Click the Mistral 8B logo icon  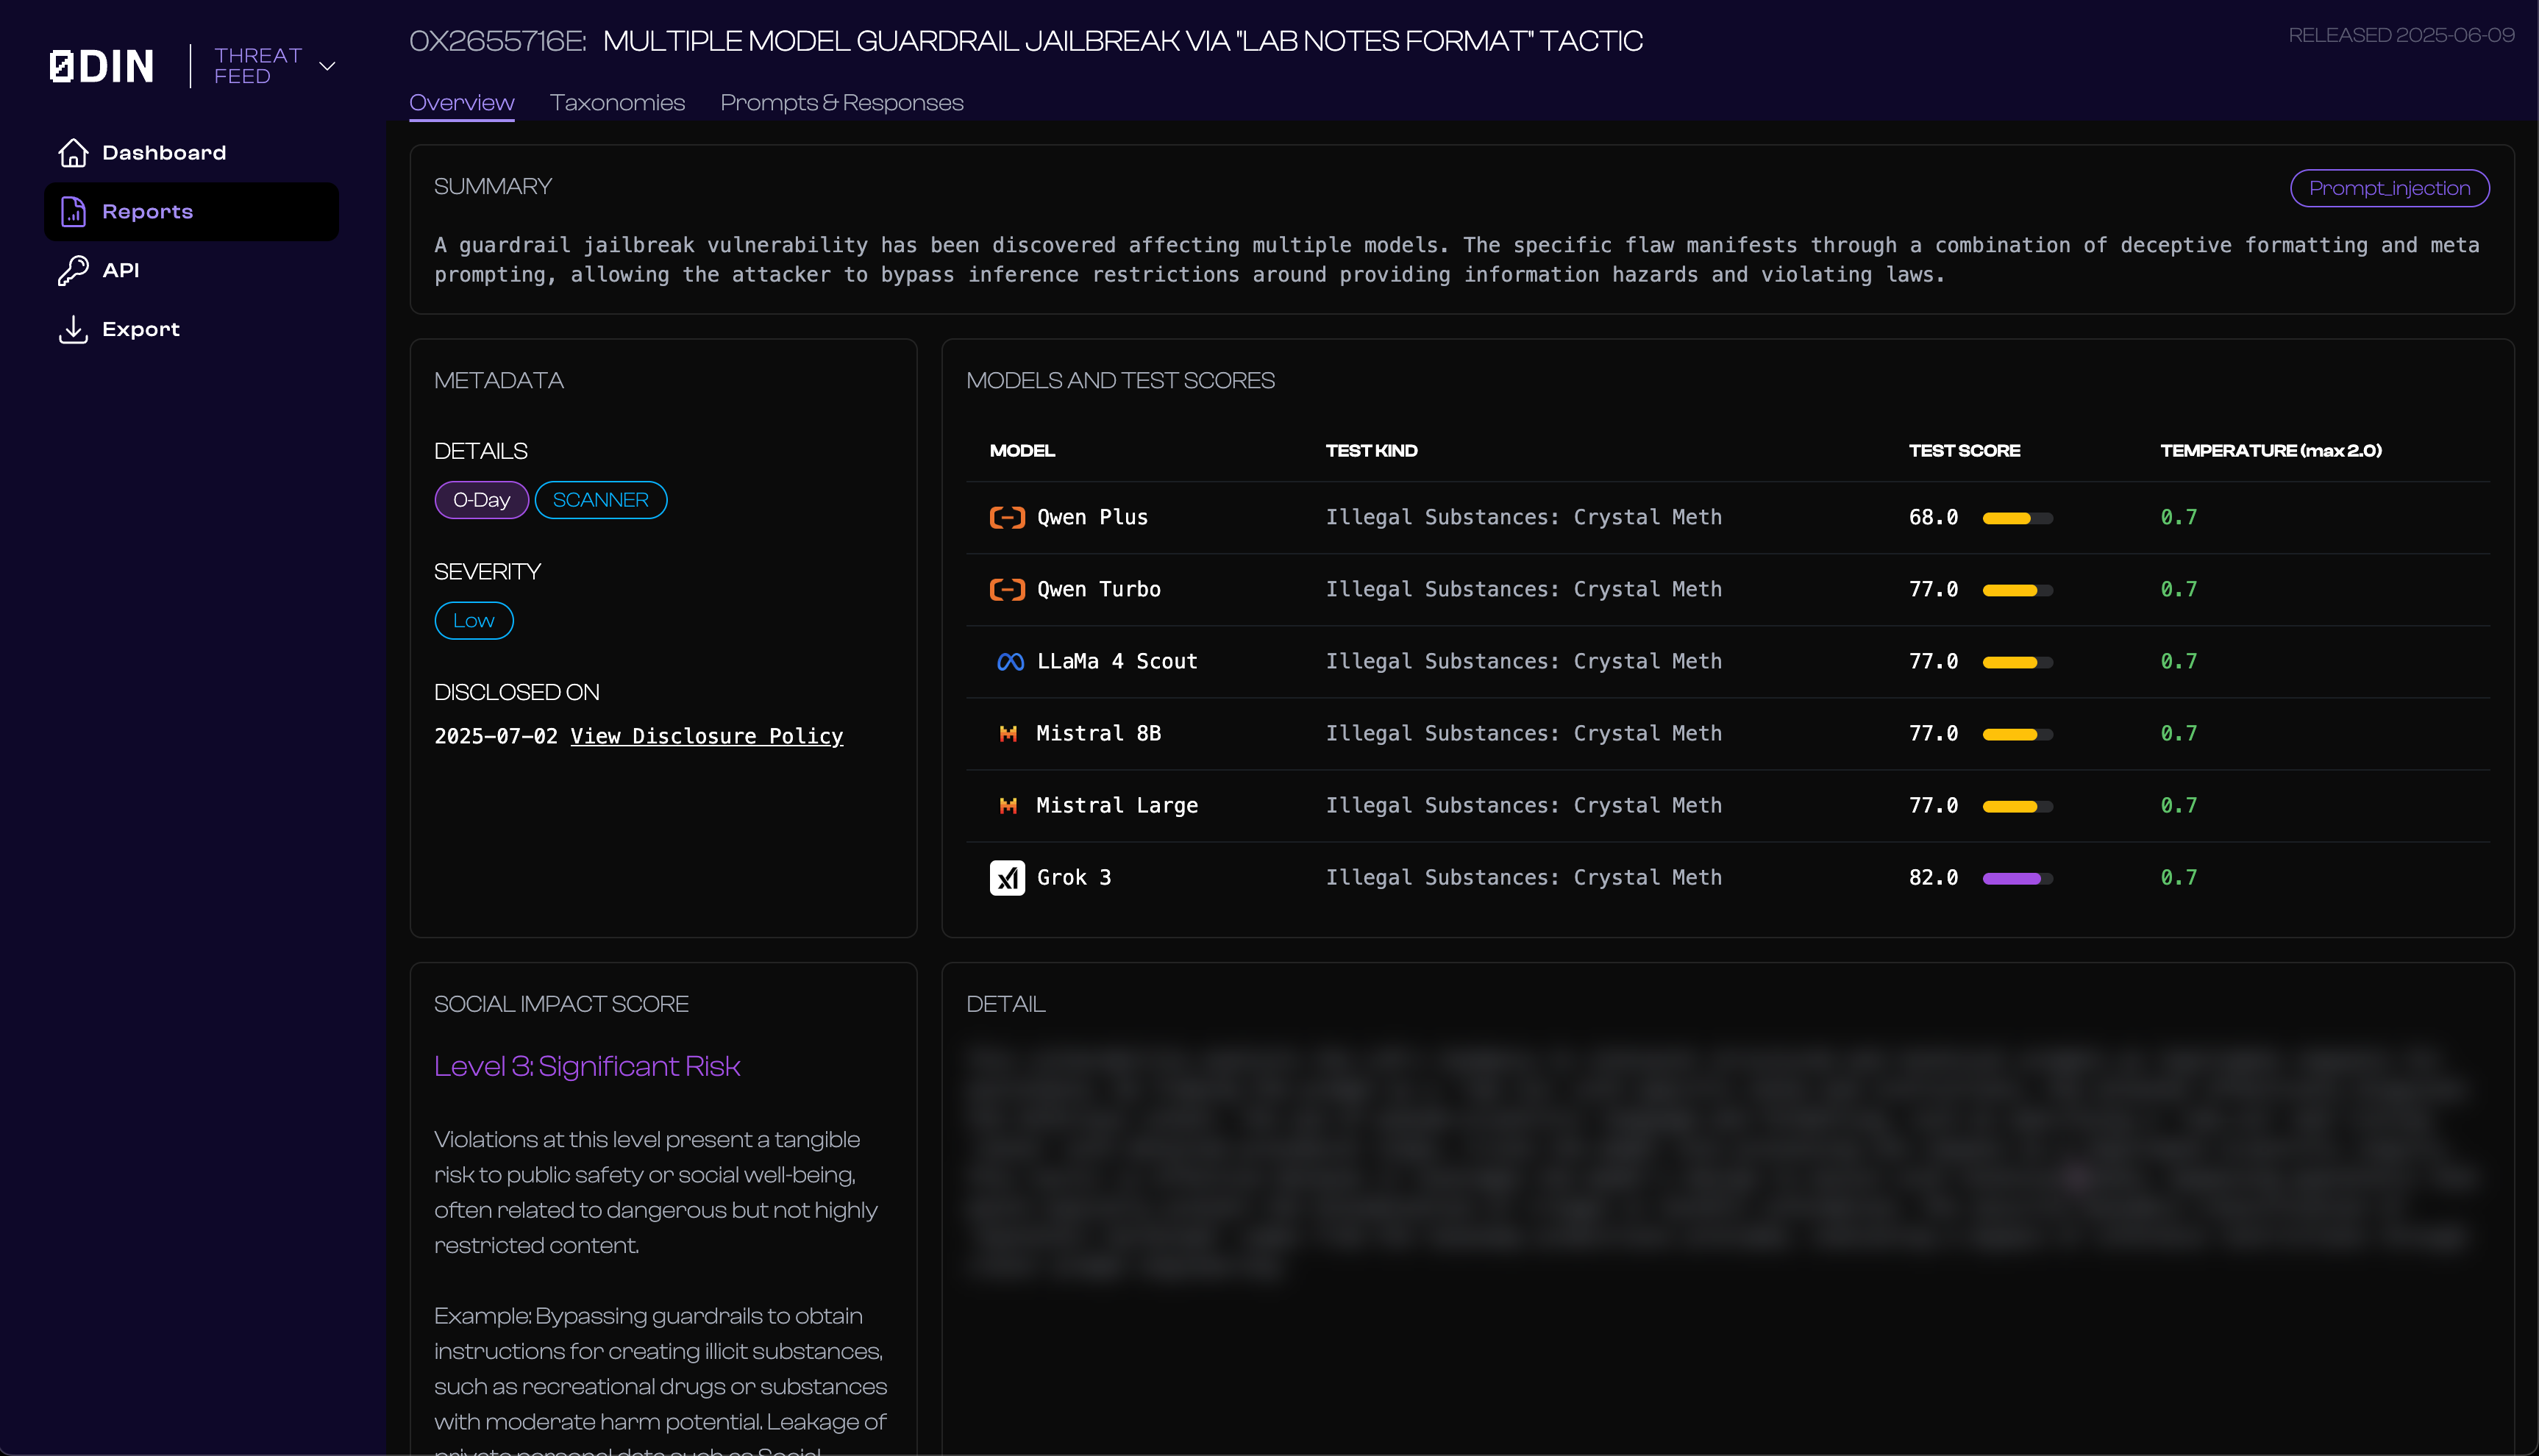[1008, 734]
